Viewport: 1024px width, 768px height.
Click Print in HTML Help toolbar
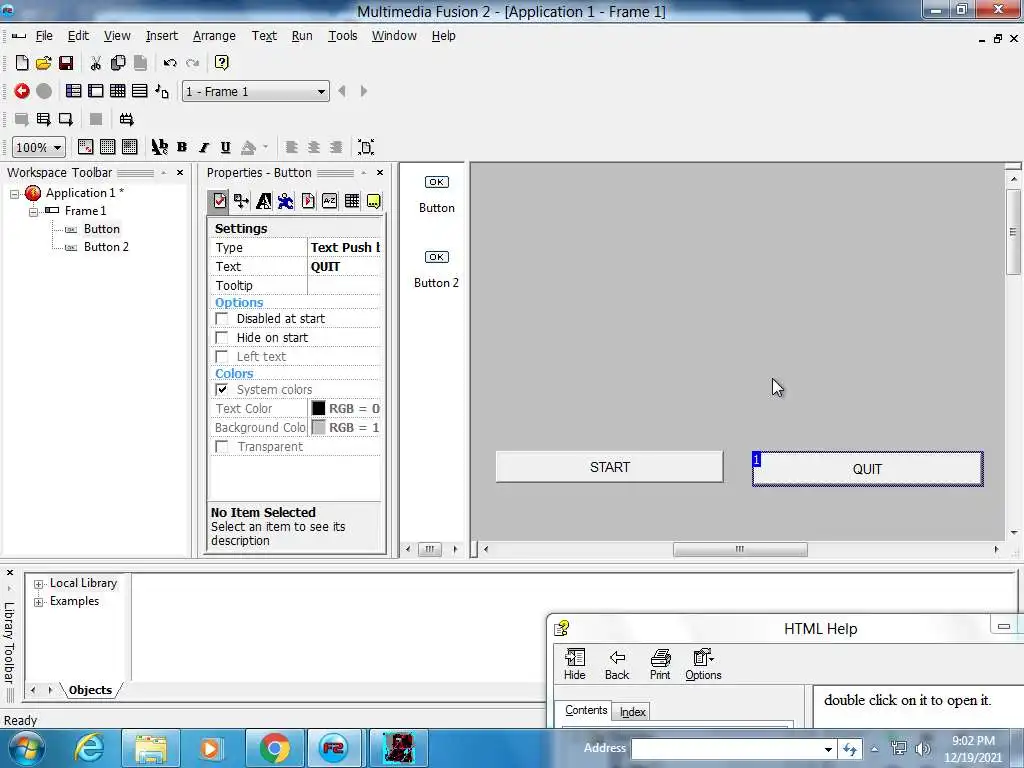(x=660, y=665)
